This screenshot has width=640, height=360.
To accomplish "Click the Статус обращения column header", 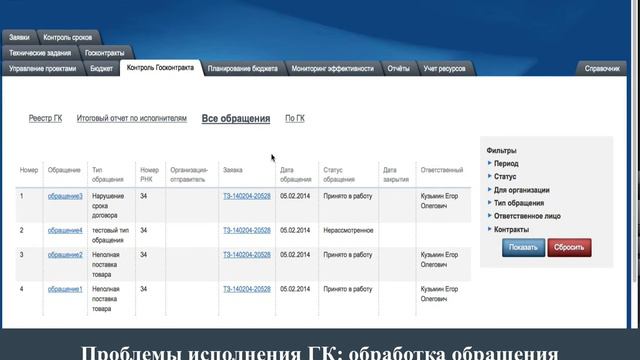I will click(x=339, y=175).
